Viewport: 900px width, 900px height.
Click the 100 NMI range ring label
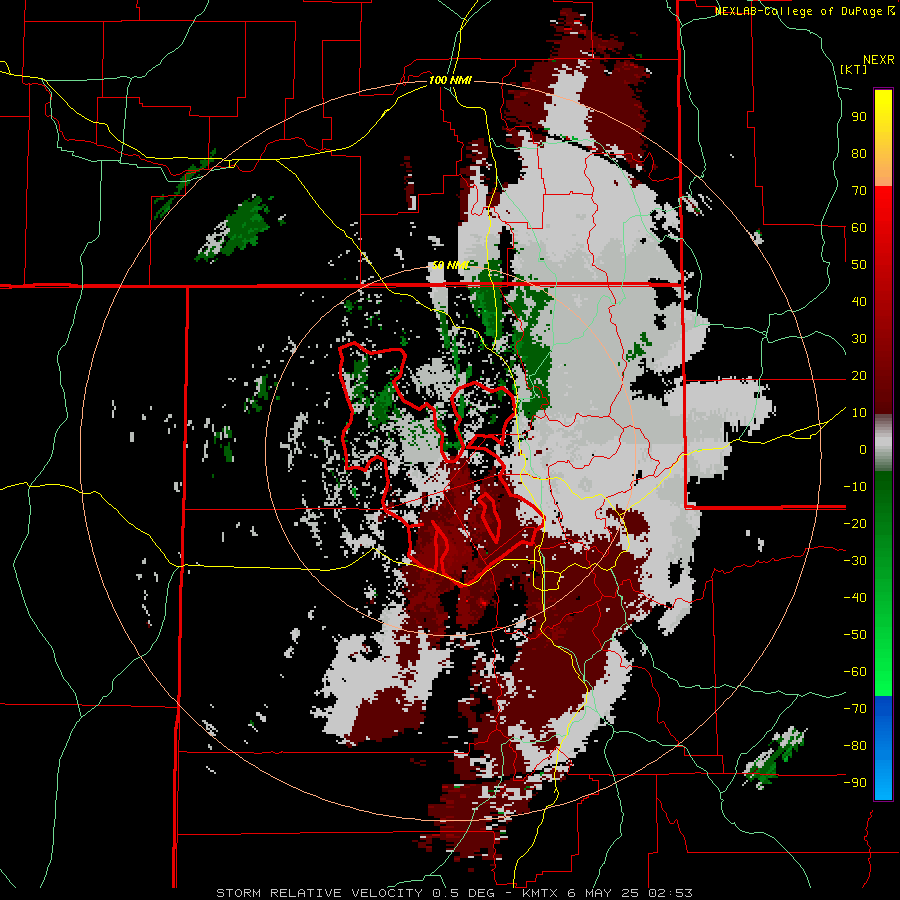click(449, 80)
